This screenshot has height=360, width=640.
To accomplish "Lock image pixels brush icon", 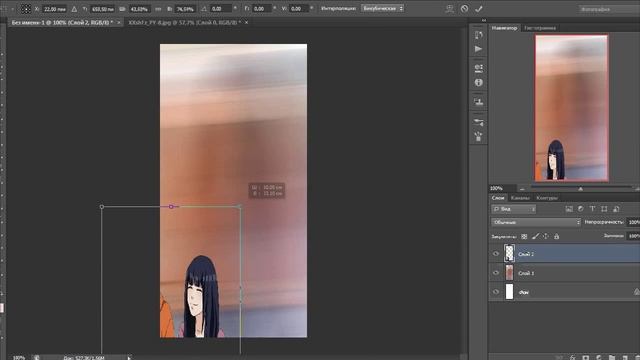I will pyautogui.click(x=536, y=236).
